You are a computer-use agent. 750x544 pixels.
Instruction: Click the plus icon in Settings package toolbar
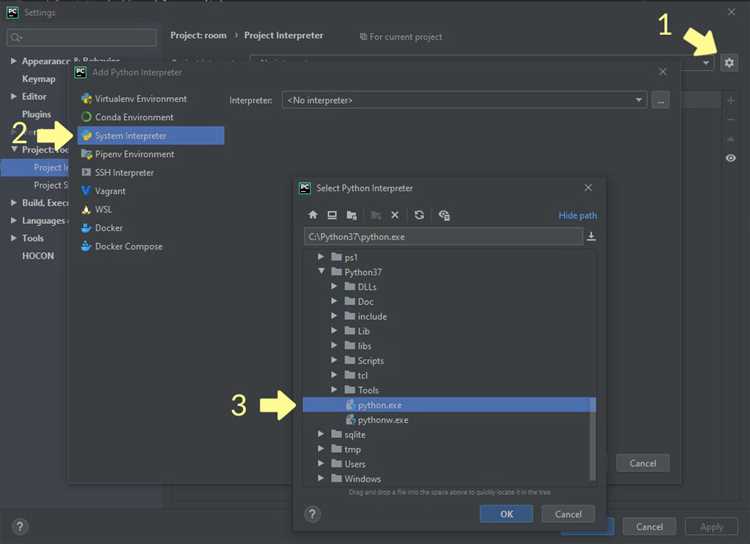pyautogui.click(x=731, y=100)
